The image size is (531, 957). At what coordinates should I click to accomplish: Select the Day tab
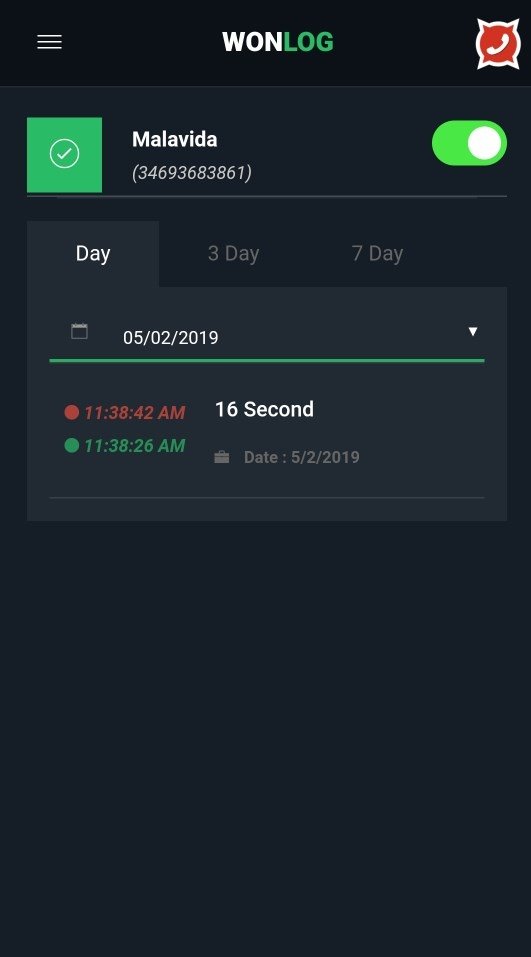(x=93, y=253)
